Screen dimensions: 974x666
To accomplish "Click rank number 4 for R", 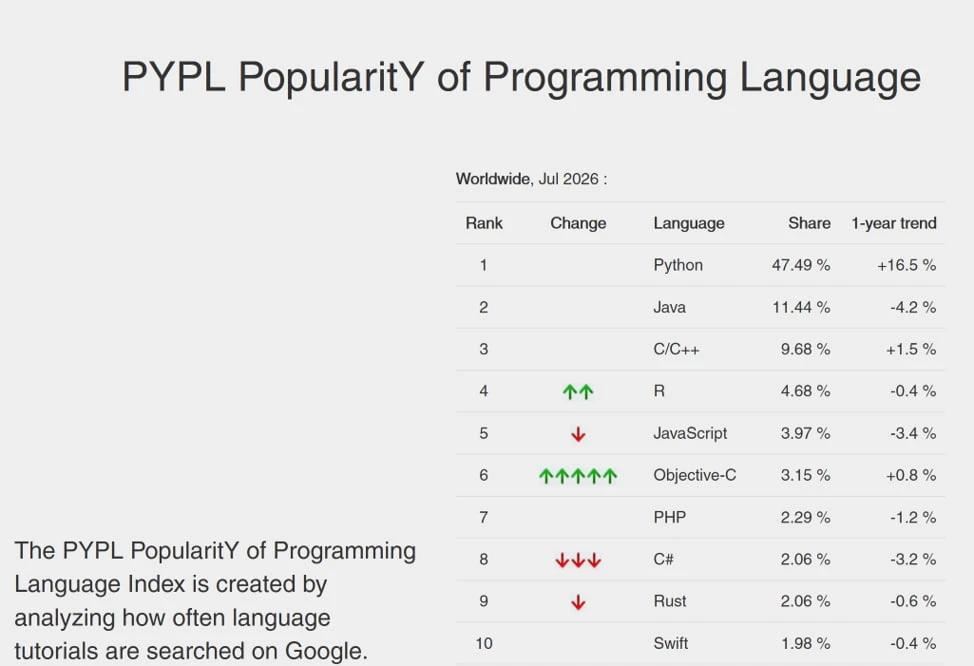I will pos(483,391).
